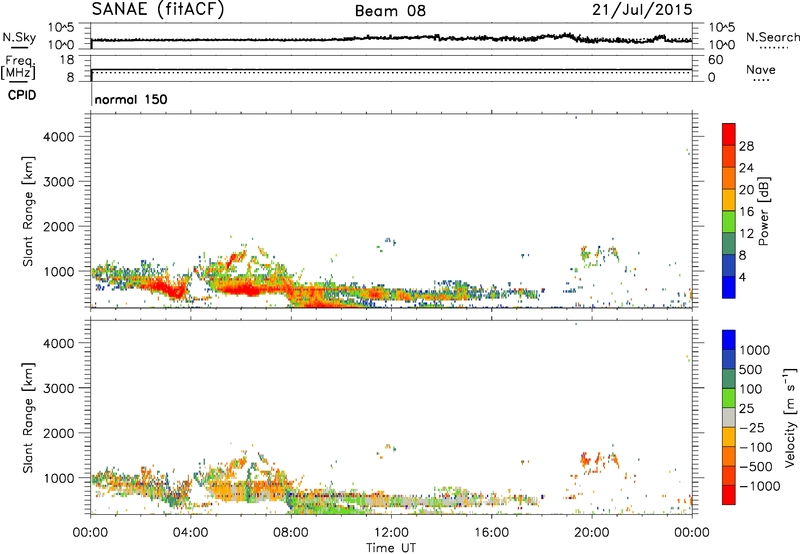Image resolution: width=800 pixels, height=554 pixels.
Task: Click the Slant Range label of the power panel
Action: [28, 211]
